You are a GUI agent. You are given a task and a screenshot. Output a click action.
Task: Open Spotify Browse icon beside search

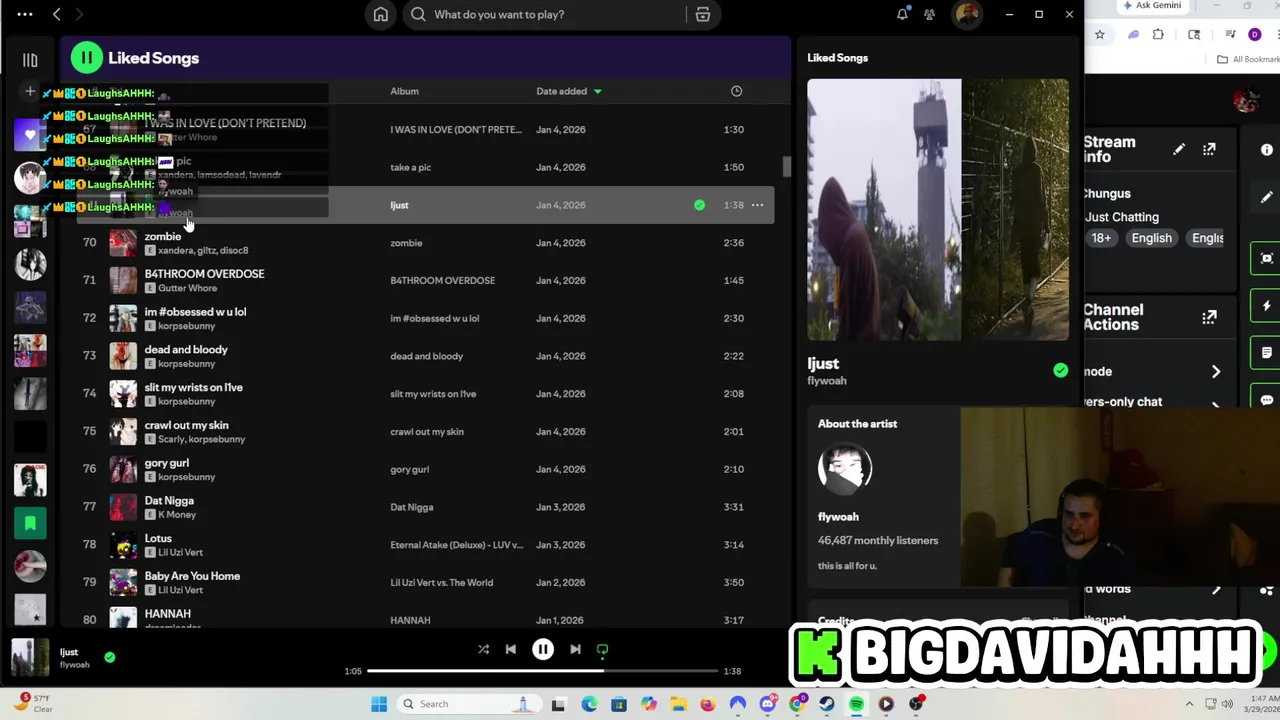(703, 14)
